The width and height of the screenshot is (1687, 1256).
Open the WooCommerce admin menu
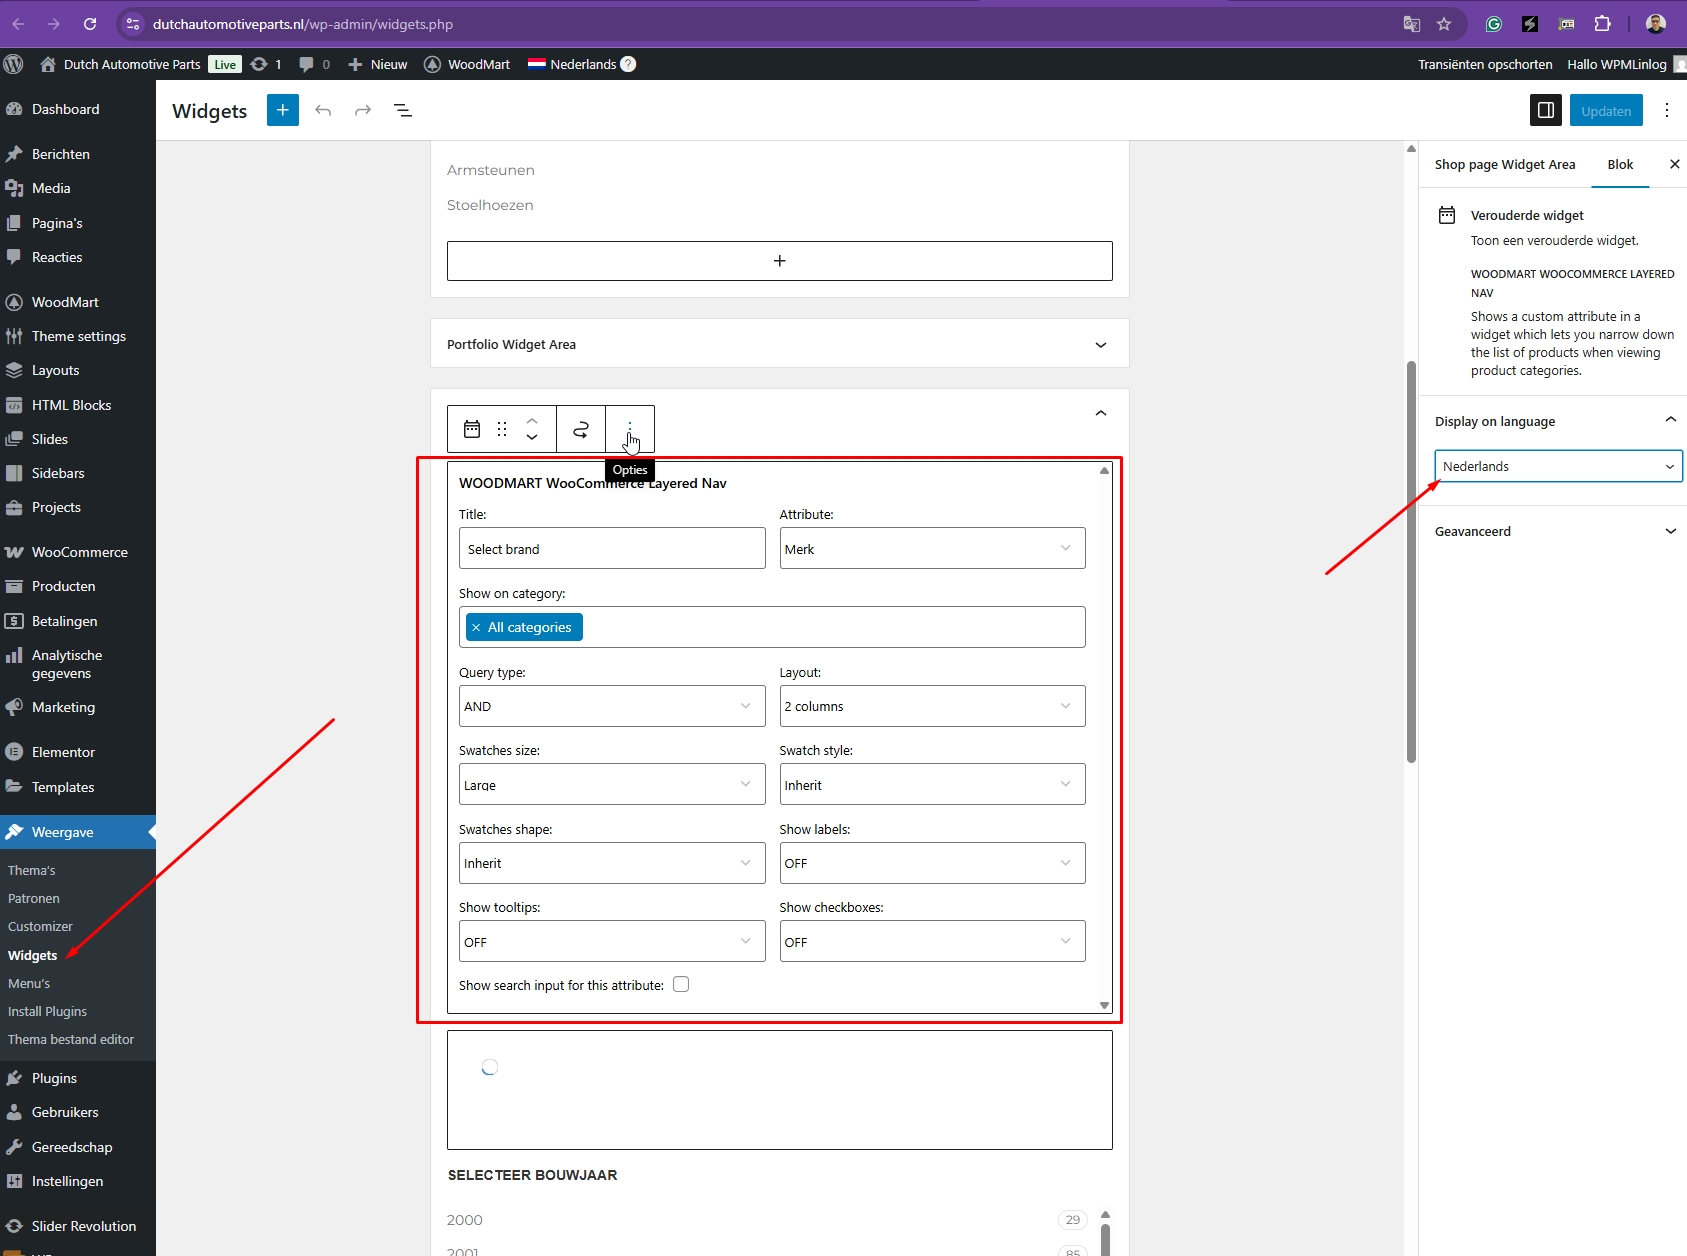tap(78, 552)
